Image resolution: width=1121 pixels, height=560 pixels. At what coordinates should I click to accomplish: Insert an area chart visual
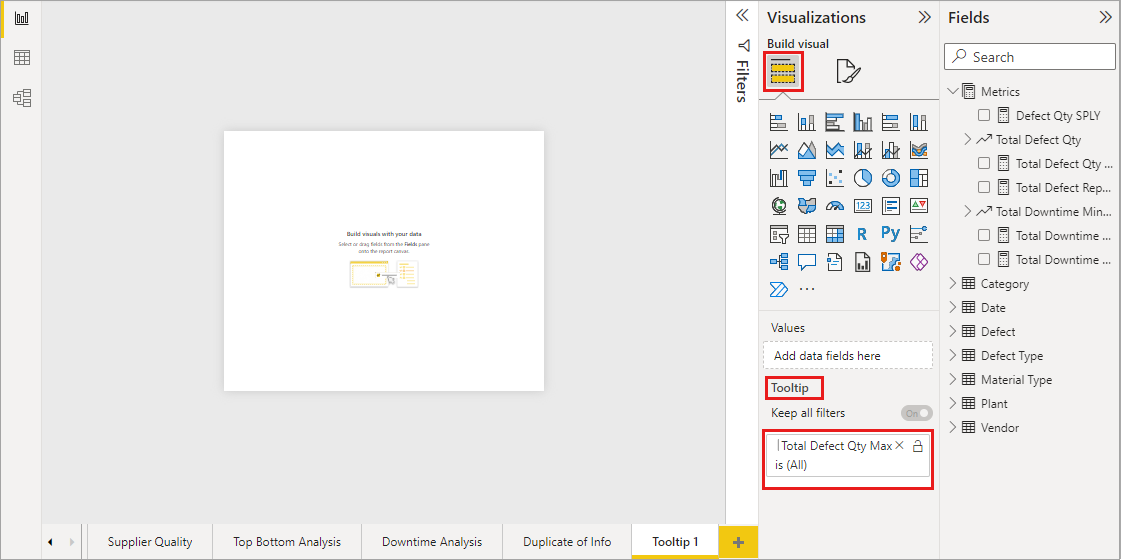pos(806,150)
